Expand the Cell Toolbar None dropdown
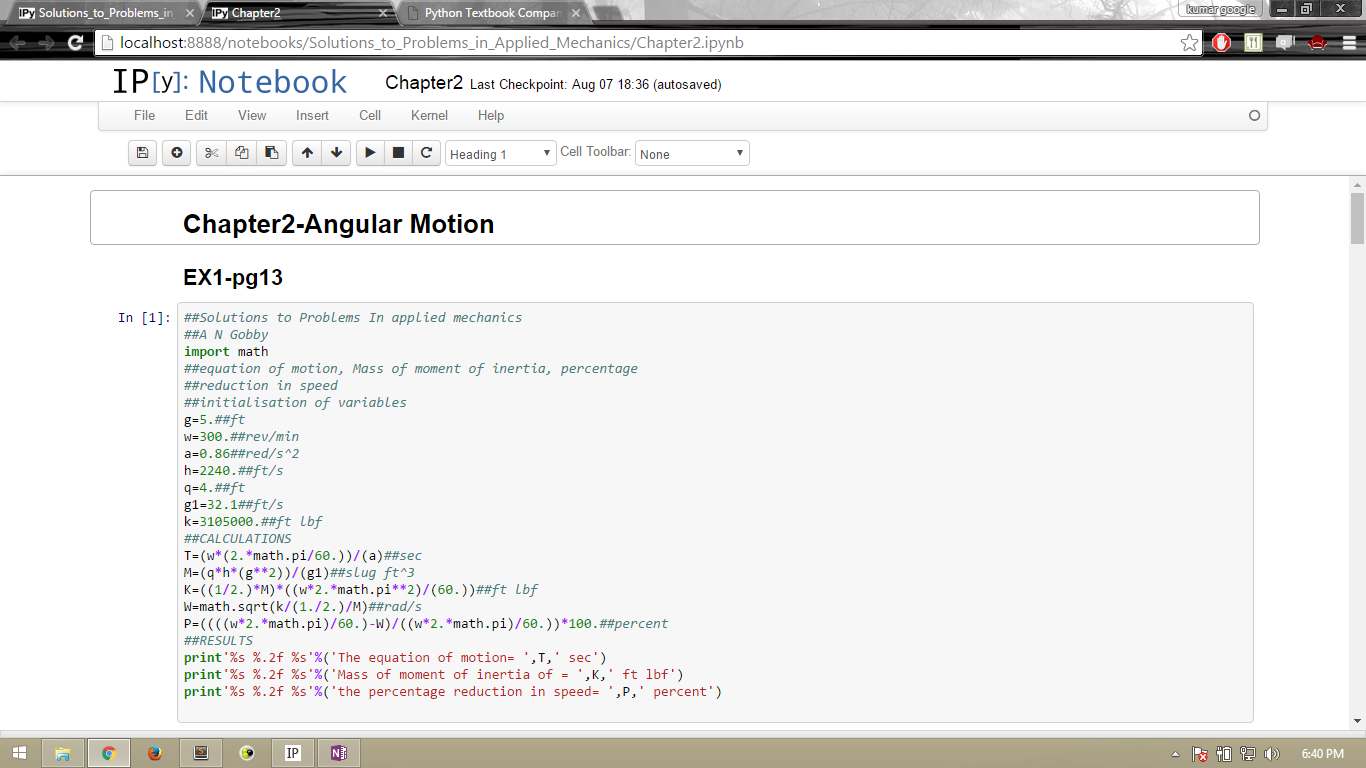The height and width of the screenshot is (768, 1366). click(692, 154)
